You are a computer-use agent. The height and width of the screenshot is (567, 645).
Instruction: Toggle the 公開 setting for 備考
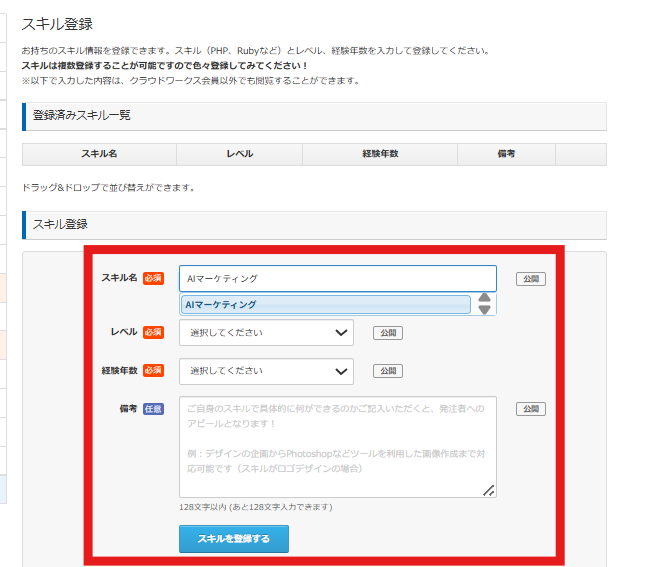coord(530,409)
